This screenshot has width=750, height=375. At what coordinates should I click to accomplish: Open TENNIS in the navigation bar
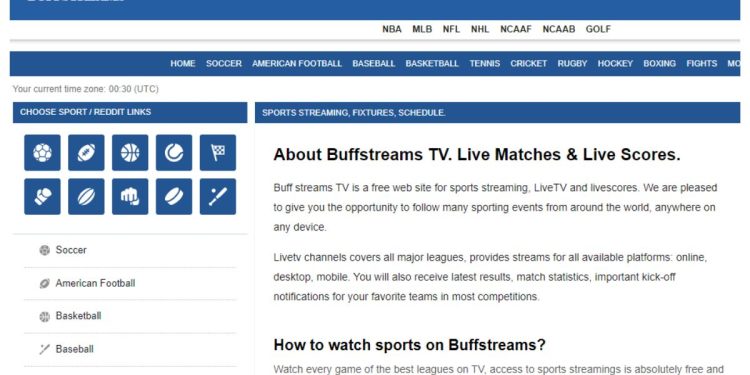(485, 64)
